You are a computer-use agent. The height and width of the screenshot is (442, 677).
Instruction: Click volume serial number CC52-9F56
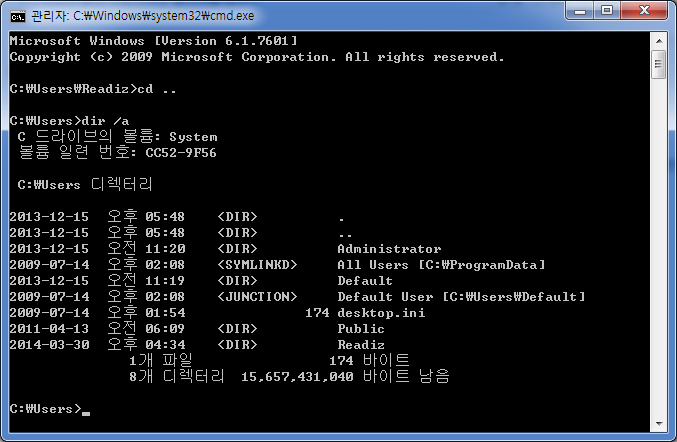coord(181,153)
